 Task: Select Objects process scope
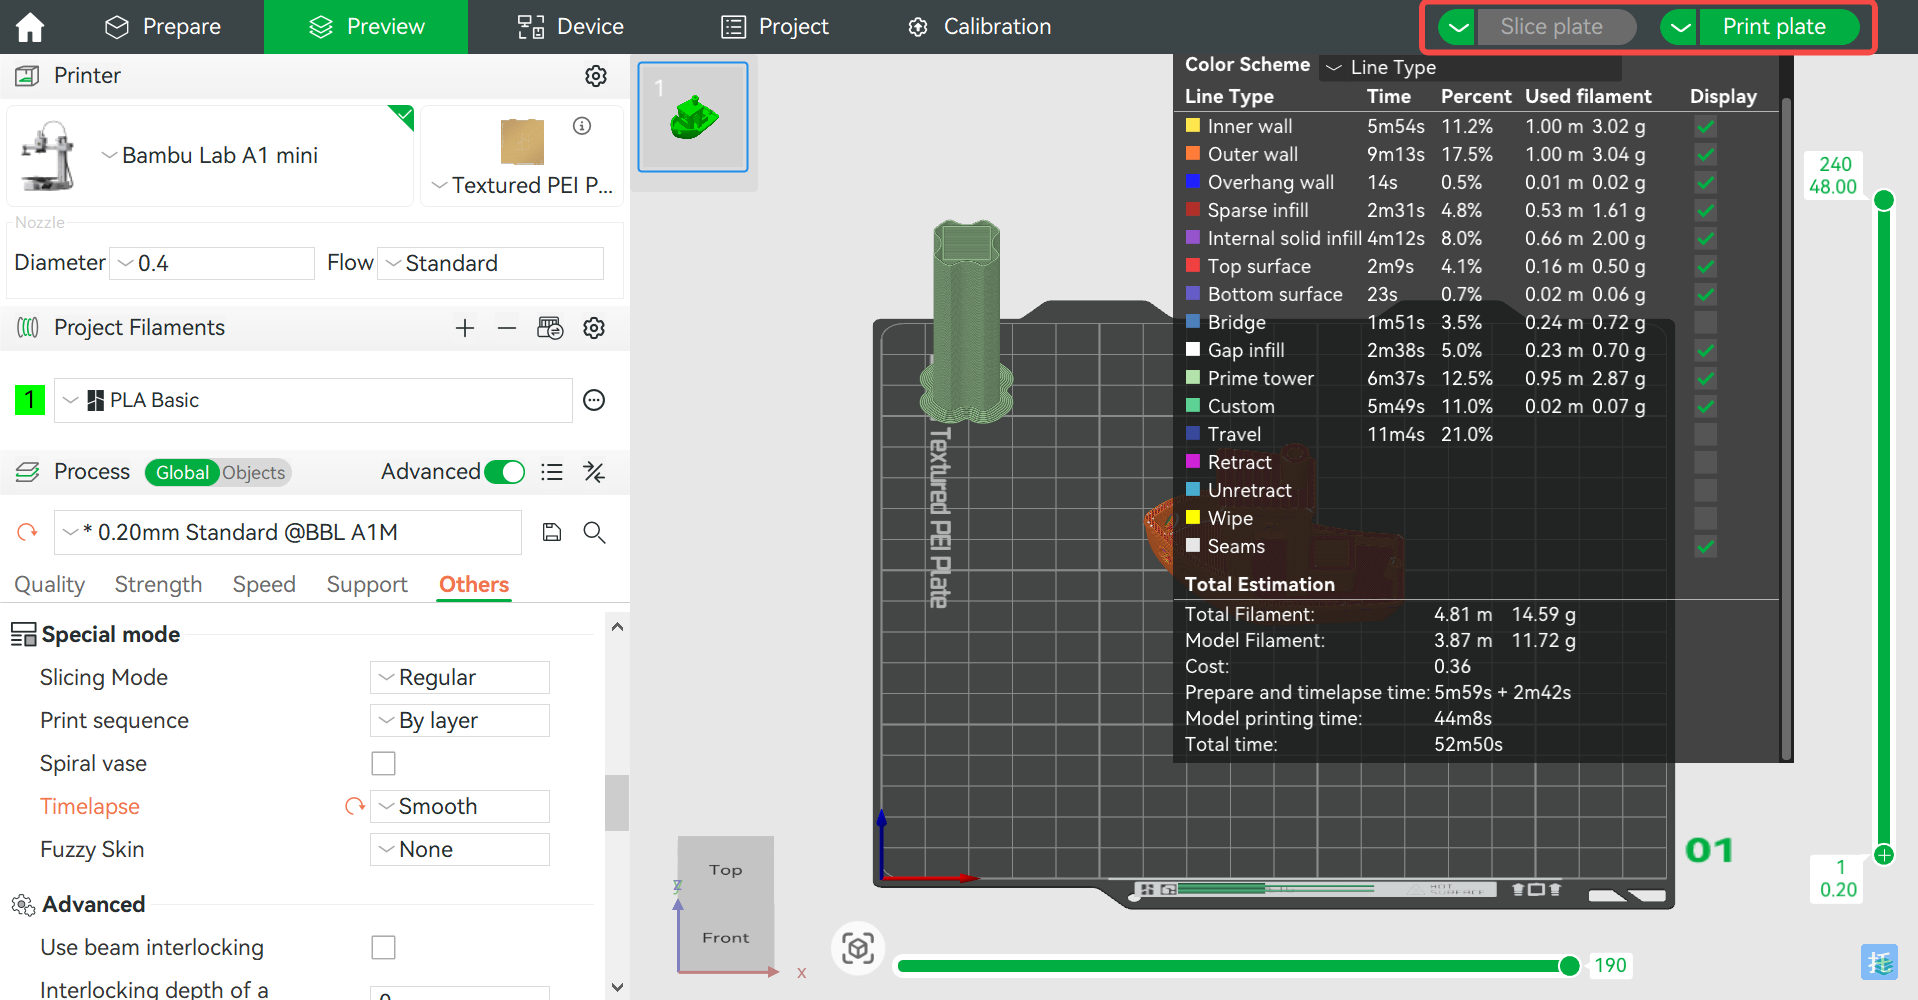254,472
